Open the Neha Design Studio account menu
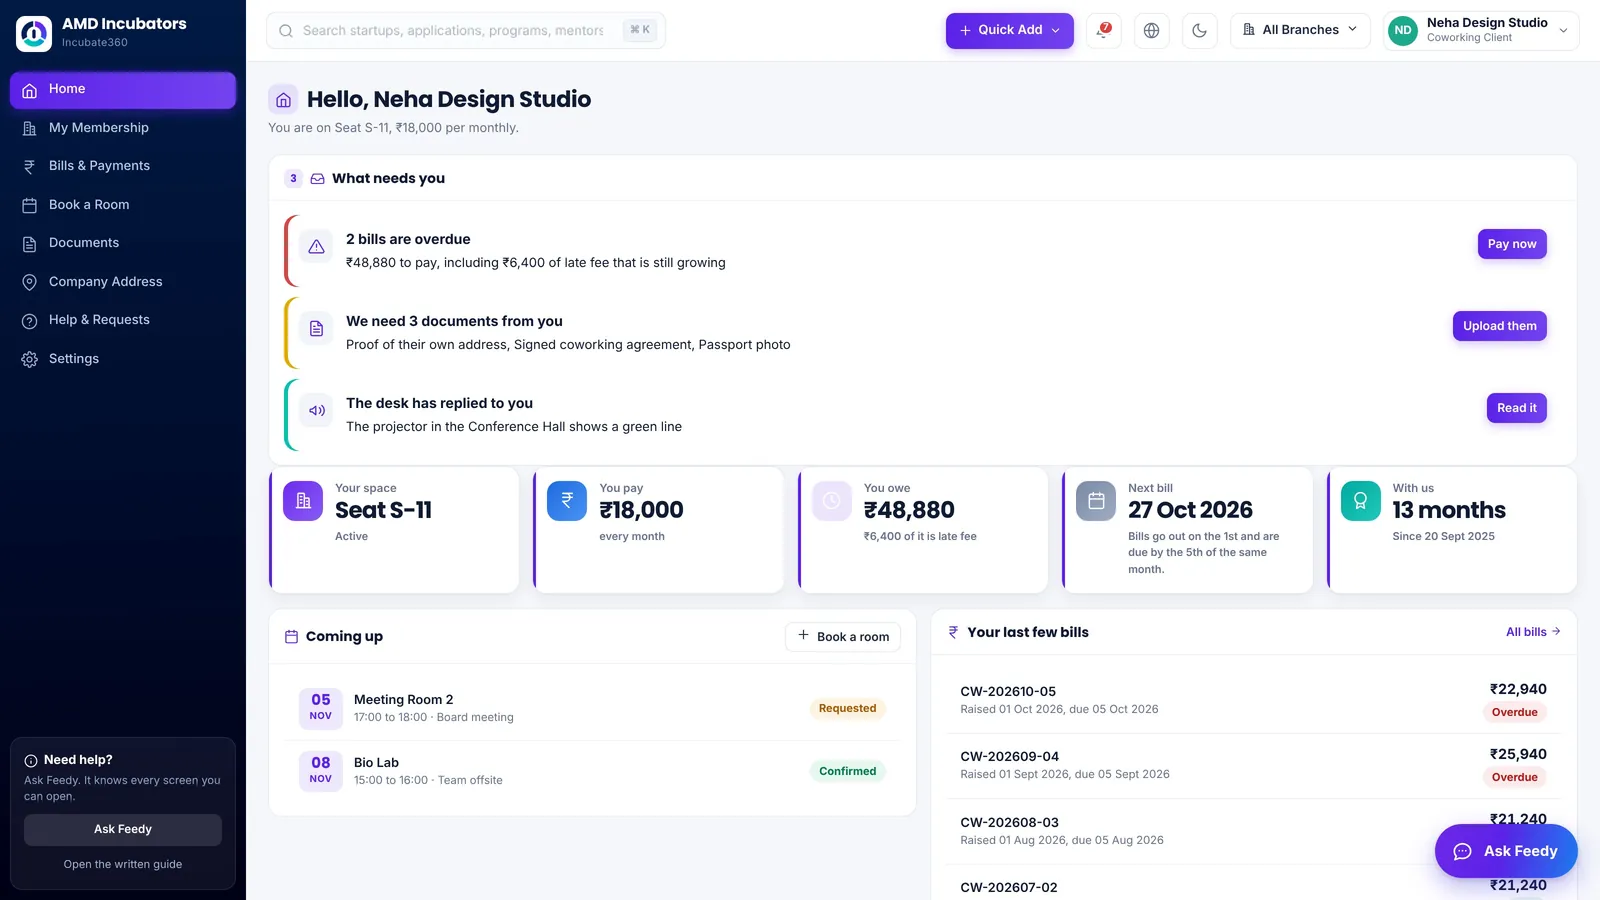Screen dimensions: 1600x900 click(1481, 30)
